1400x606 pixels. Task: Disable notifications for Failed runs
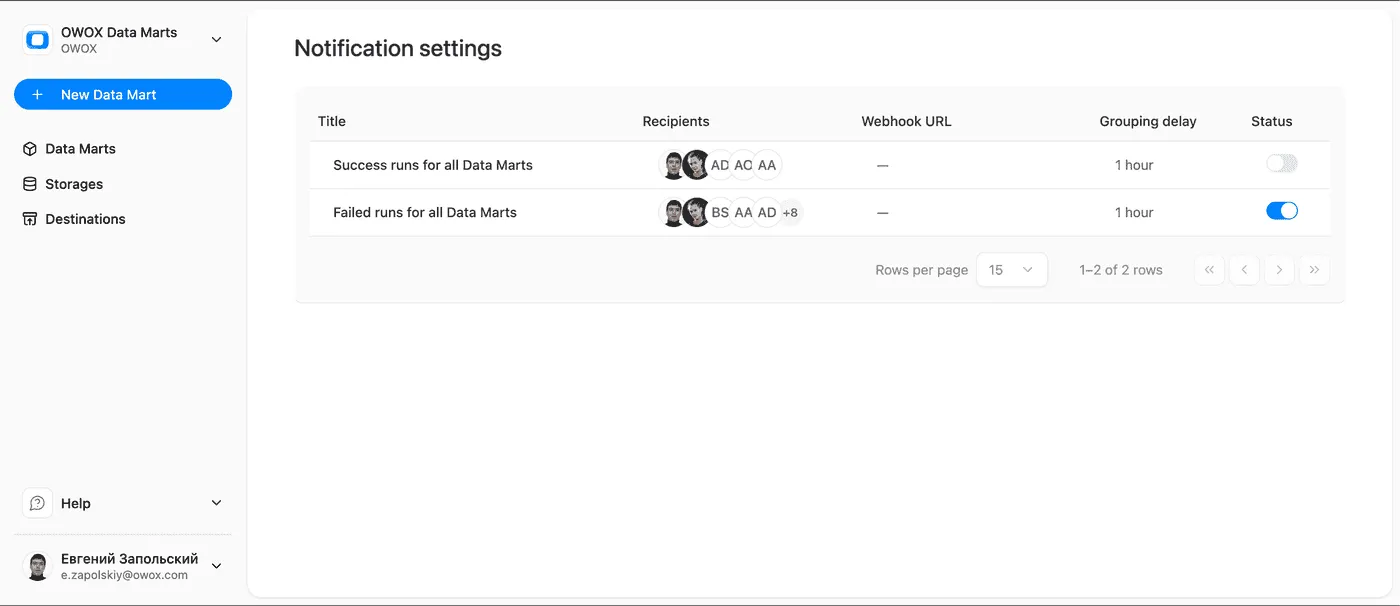coord(1281,211)
